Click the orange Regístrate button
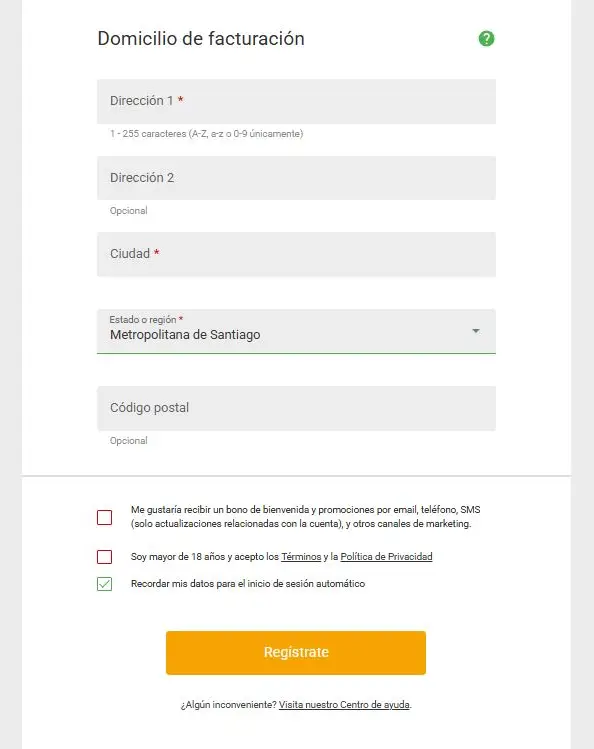 click(x=296, y=653)
